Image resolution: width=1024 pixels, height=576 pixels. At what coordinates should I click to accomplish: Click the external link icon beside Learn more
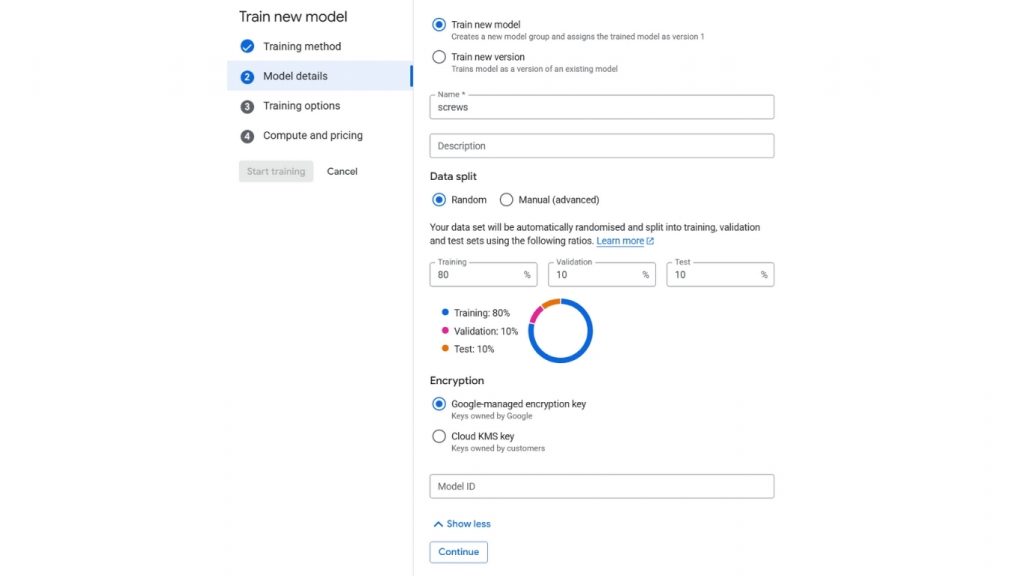coord(650,241)
